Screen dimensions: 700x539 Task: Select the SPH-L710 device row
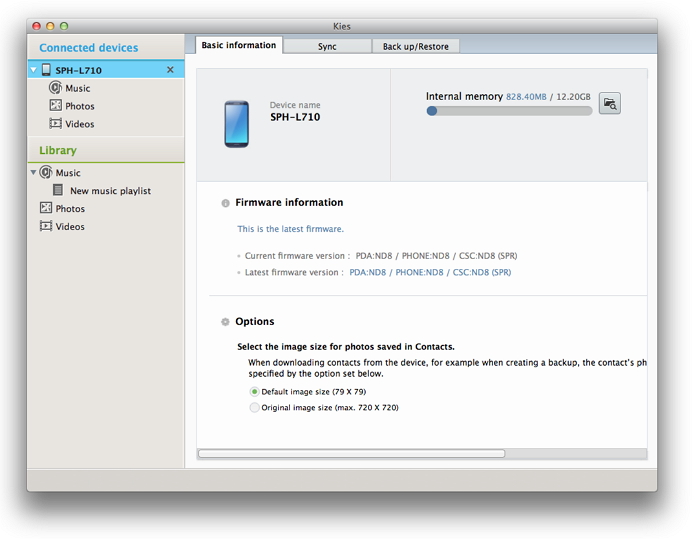pos(106,70)
